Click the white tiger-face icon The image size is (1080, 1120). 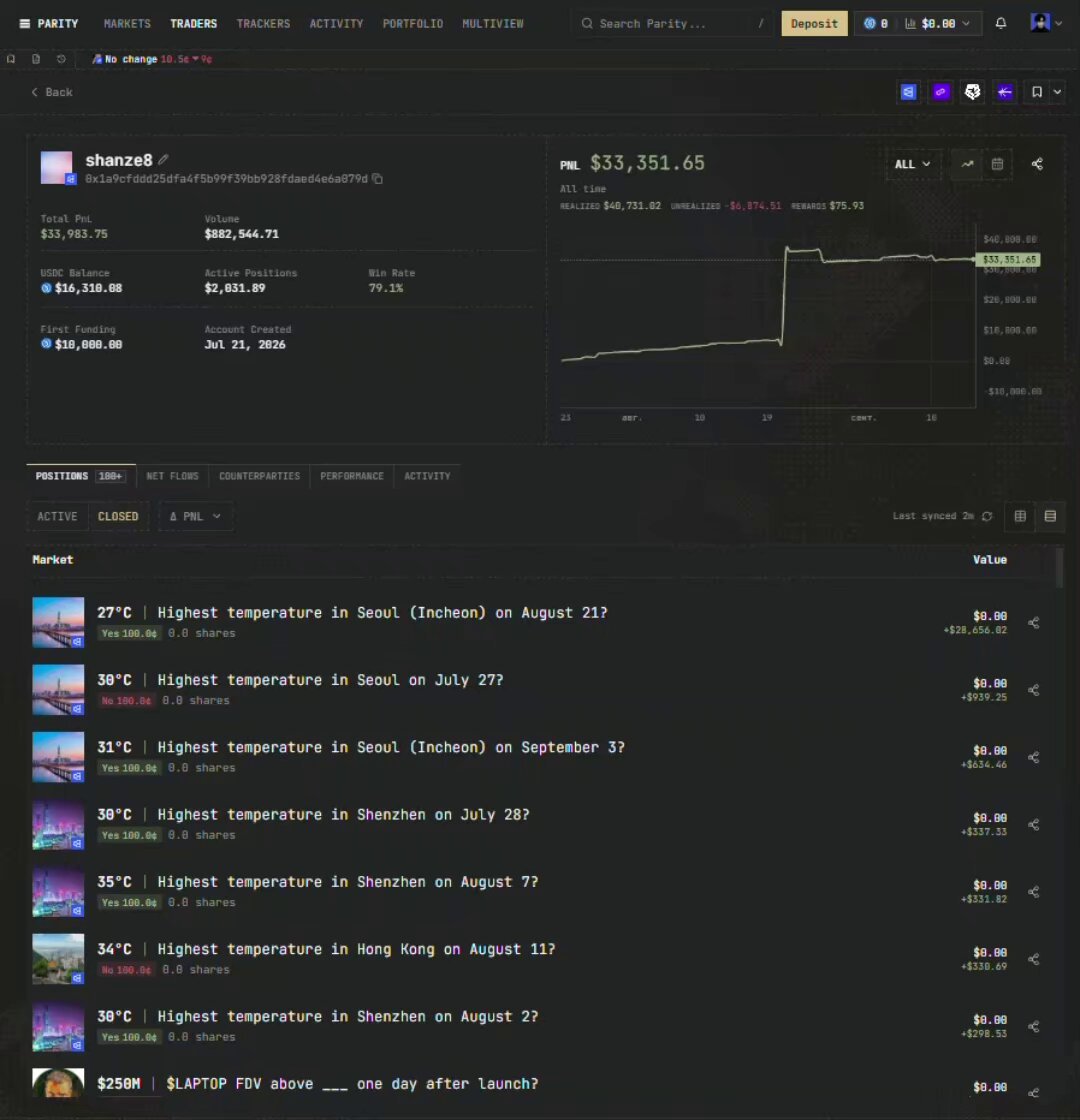click(972, 92)
